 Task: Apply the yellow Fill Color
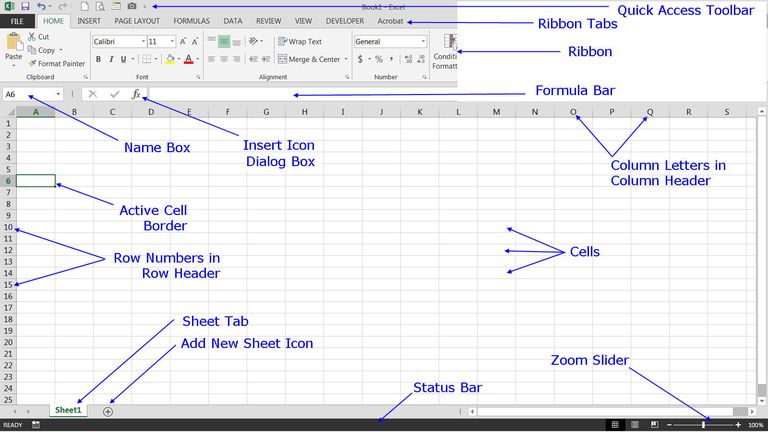(170, 59)
